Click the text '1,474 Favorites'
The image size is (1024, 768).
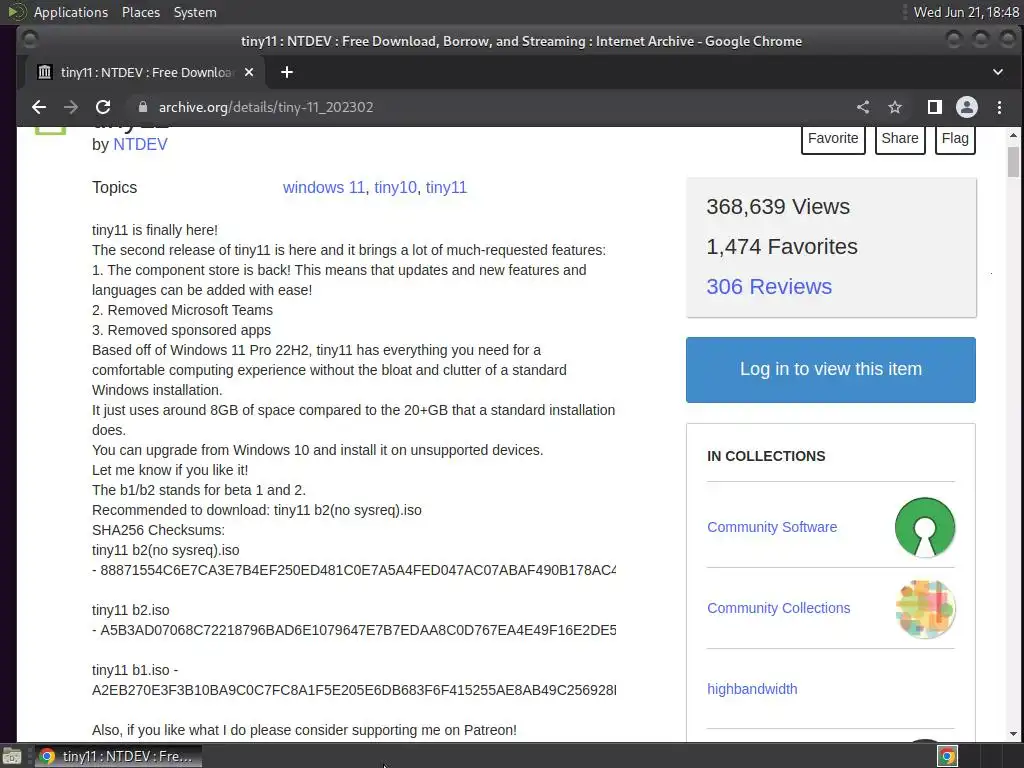(x=782, y=247)
